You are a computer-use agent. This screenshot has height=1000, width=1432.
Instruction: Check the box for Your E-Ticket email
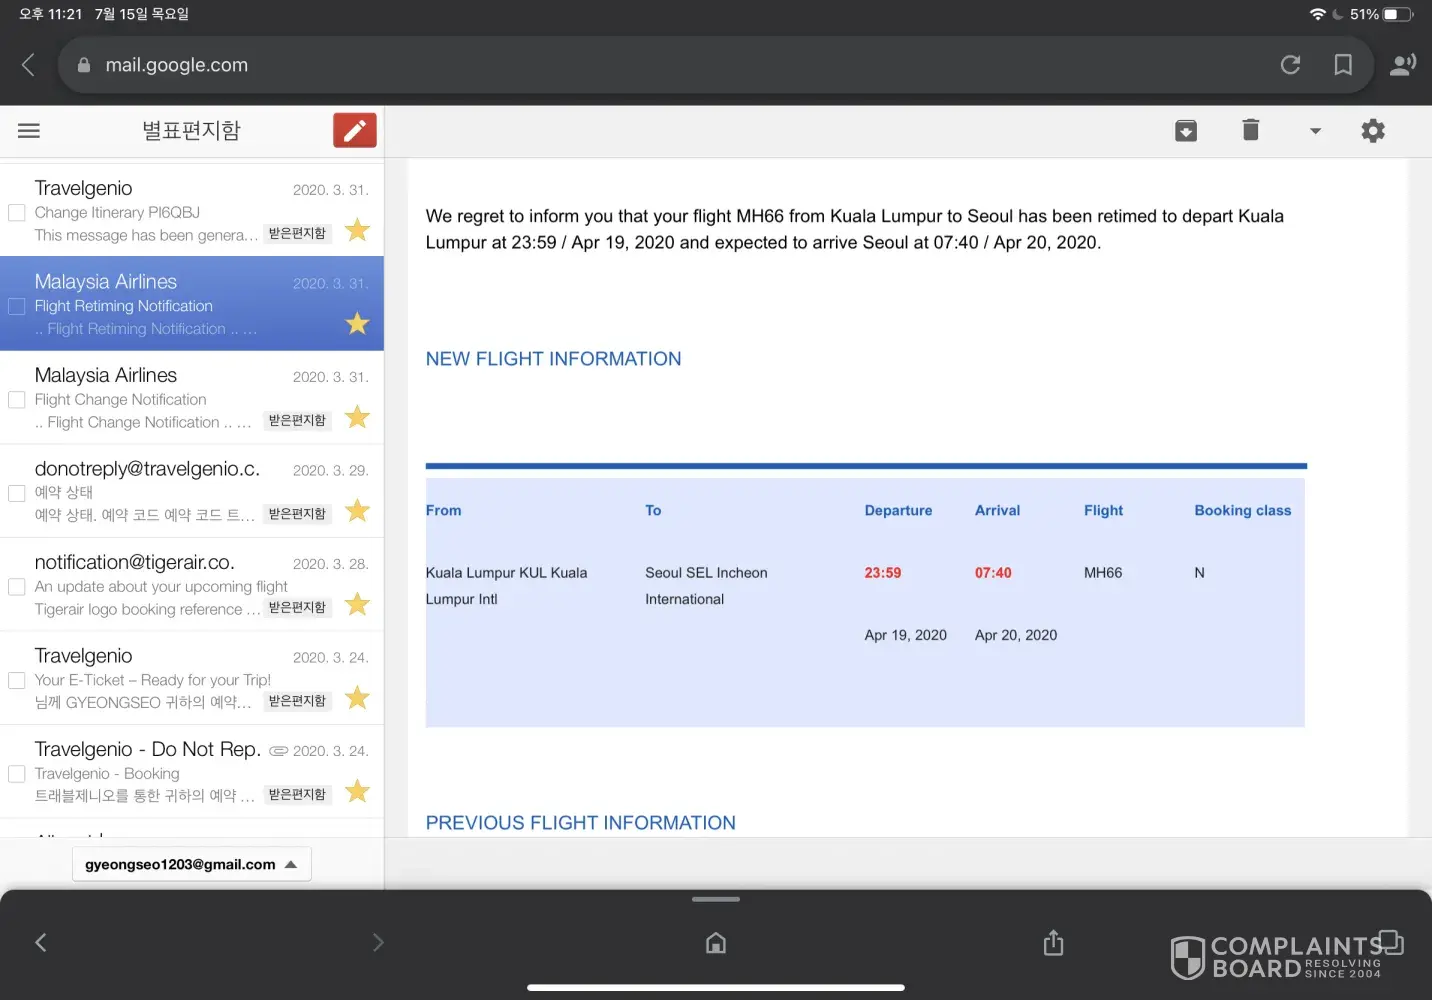click(x=17, y=680)
